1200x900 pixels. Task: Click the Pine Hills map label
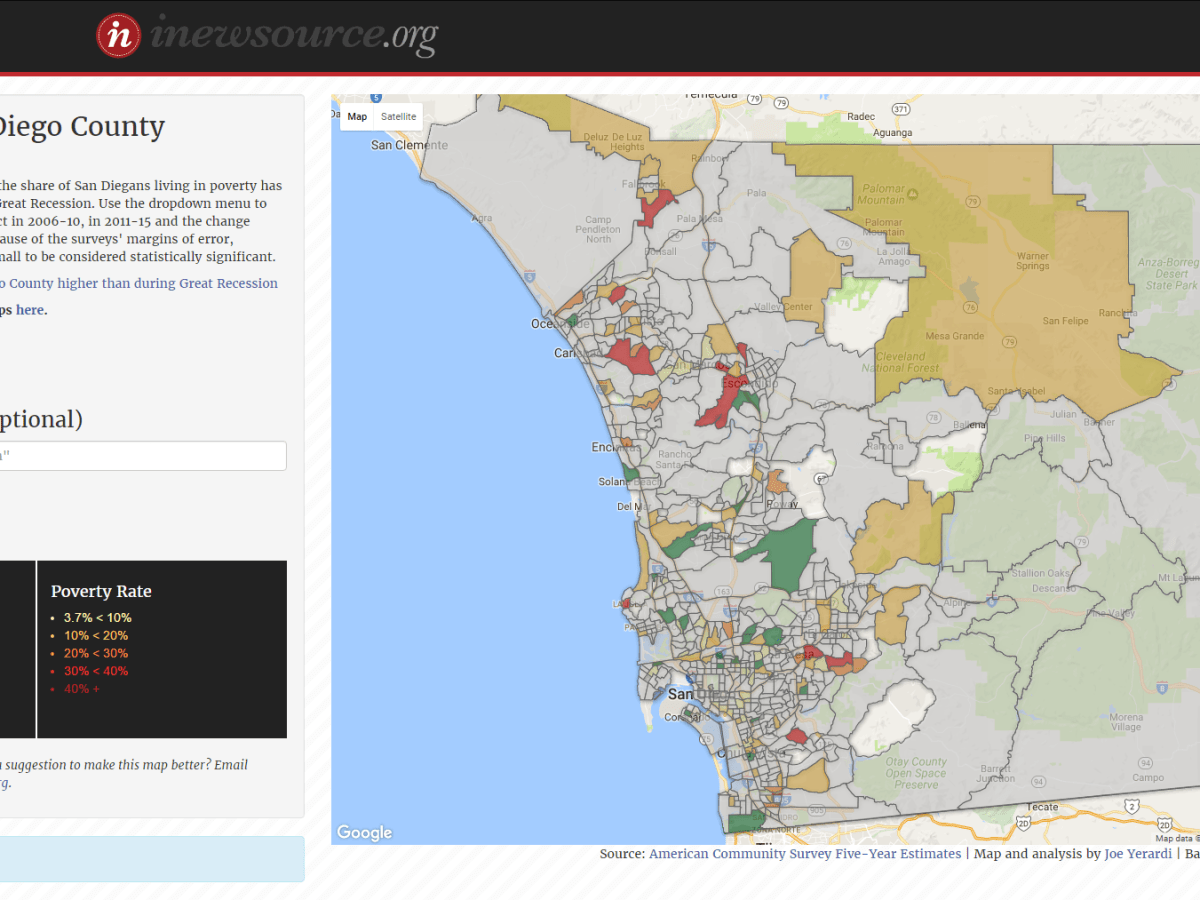click(x=1043, y=438)
